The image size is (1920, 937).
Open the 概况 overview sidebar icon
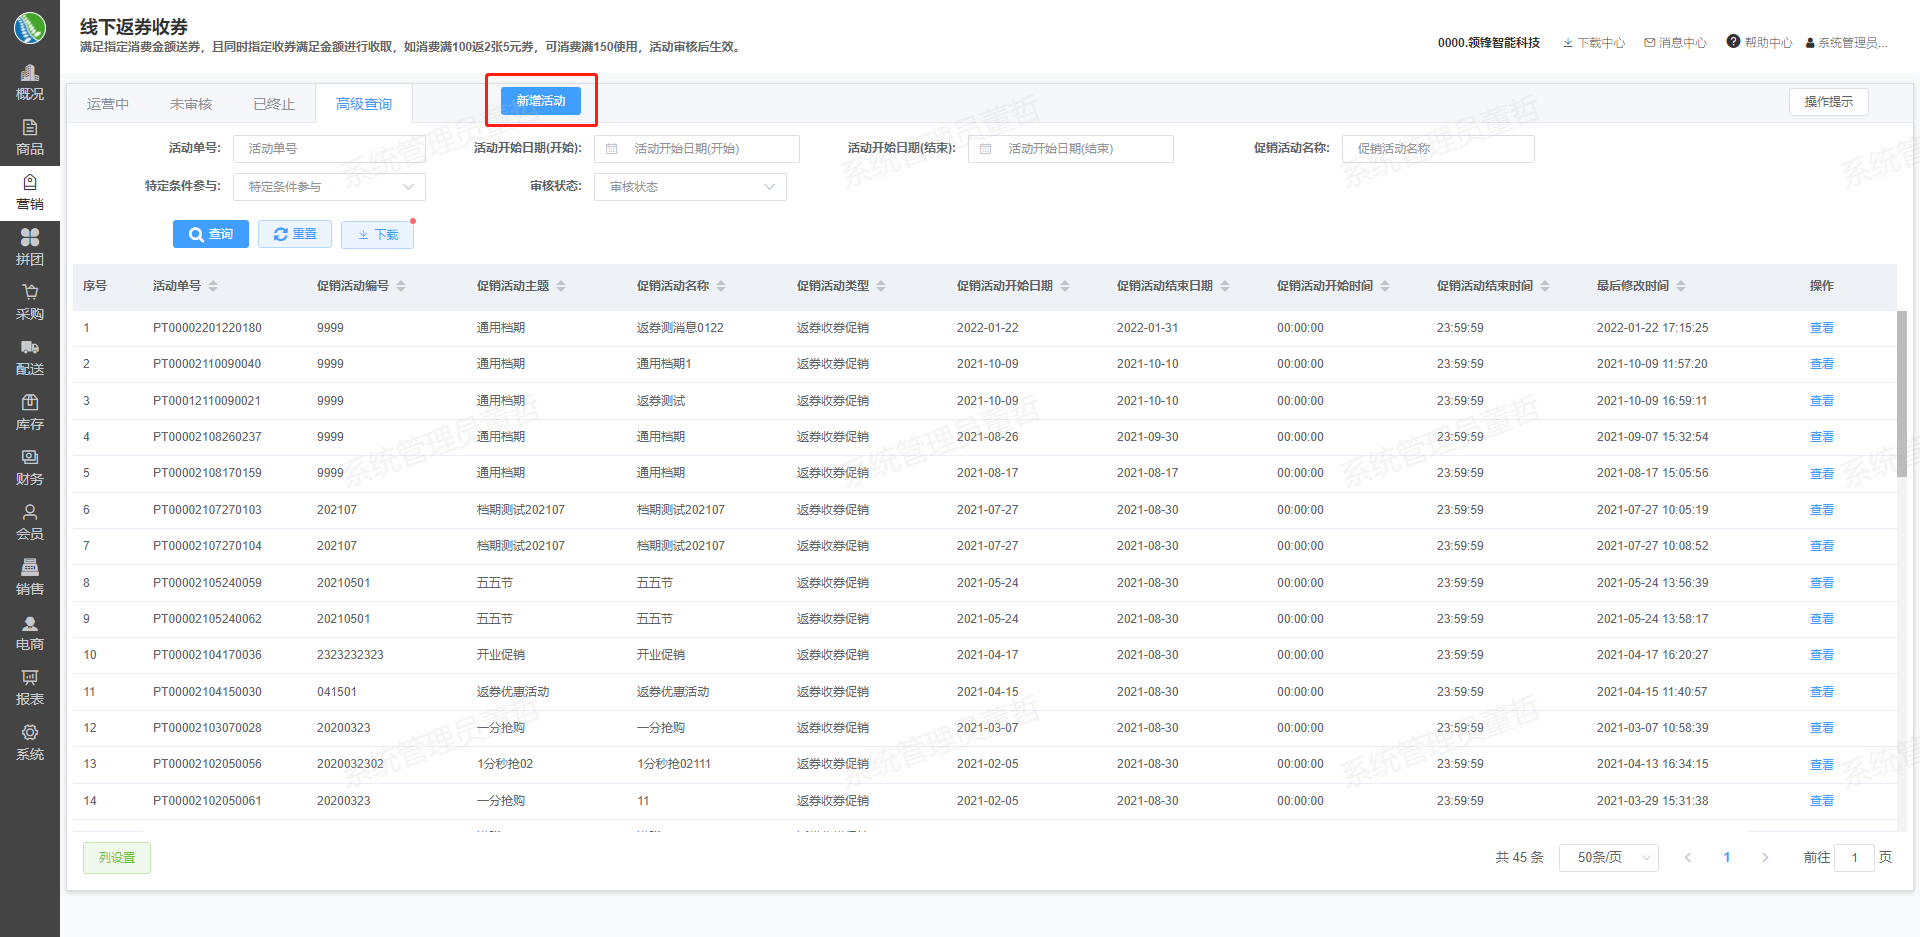[30, 74]
